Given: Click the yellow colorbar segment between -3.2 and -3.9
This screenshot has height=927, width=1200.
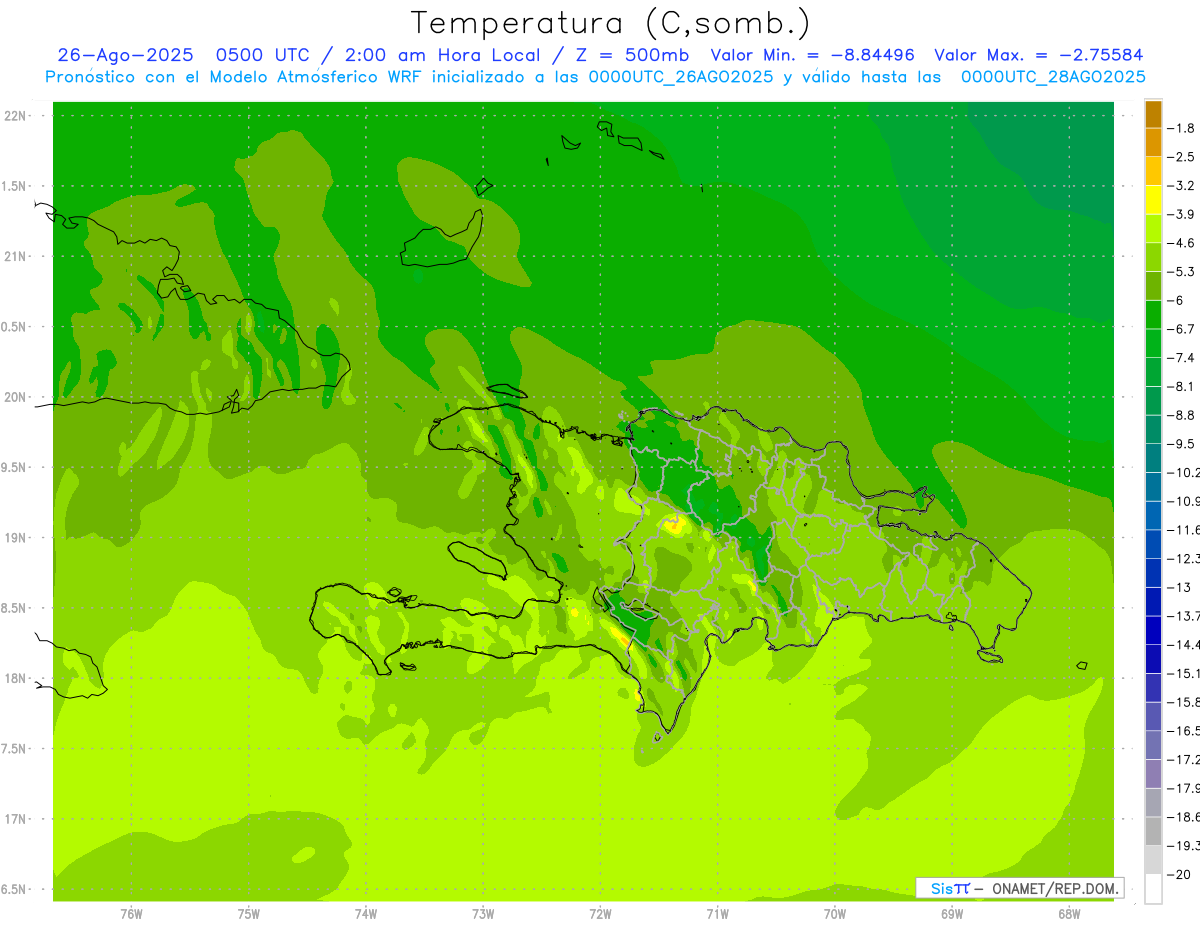Looking at the screenshot, I should click(1153, 201).
